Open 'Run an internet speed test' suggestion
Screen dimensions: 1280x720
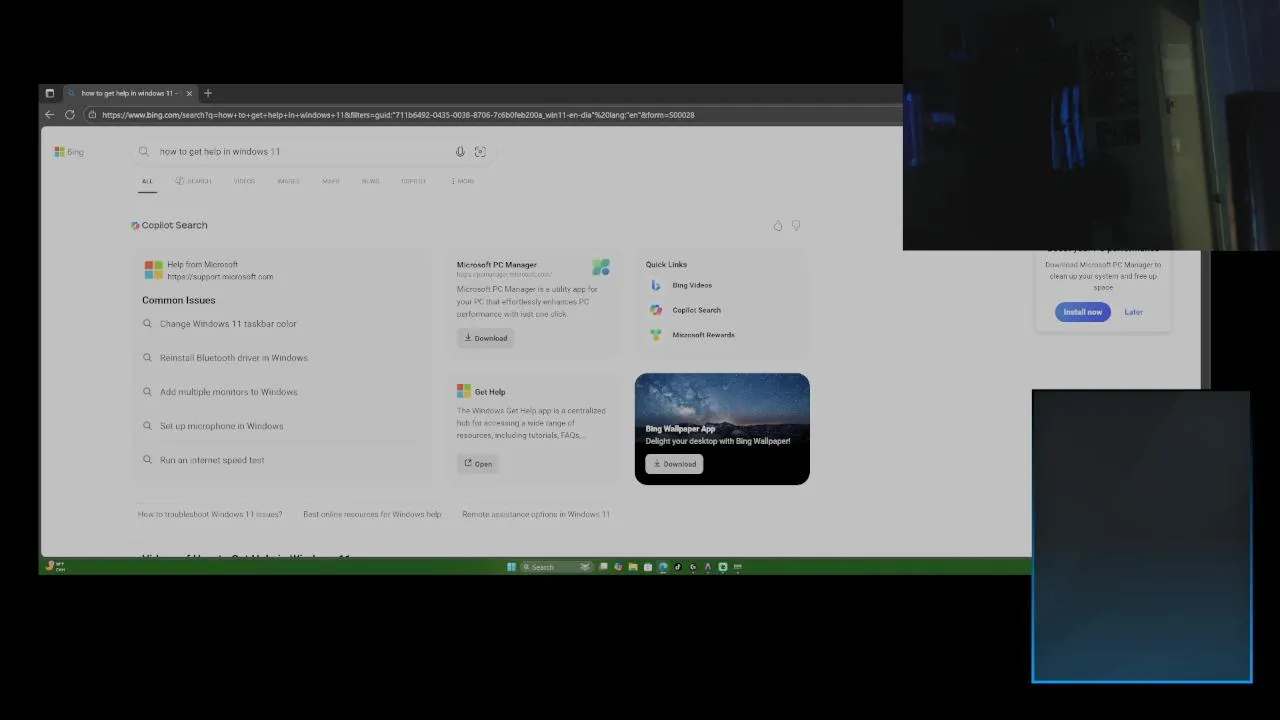[x=212, y=460]
